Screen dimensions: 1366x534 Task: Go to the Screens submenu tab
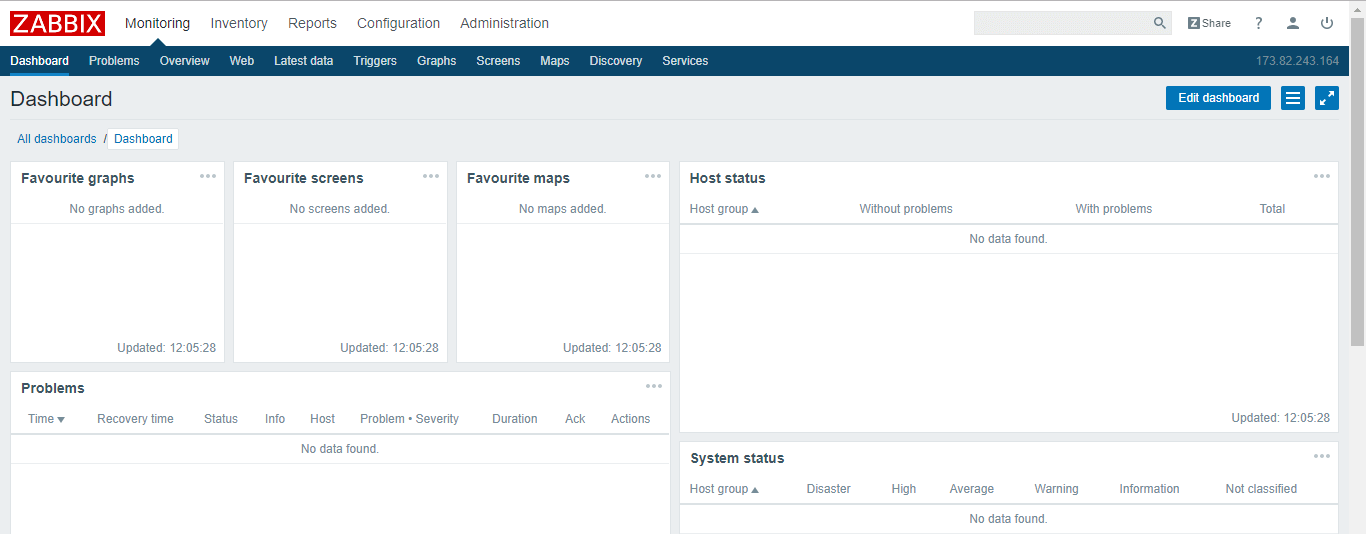click(498, 61)
